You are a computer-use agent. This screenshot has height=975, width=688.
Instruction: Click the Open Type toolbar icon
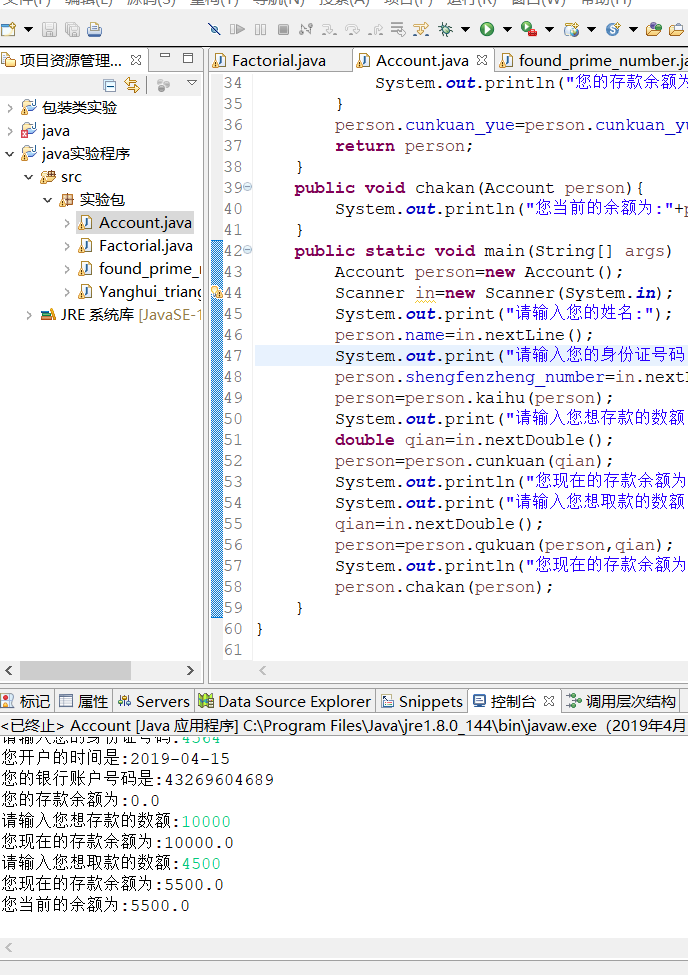click(654, 29)
